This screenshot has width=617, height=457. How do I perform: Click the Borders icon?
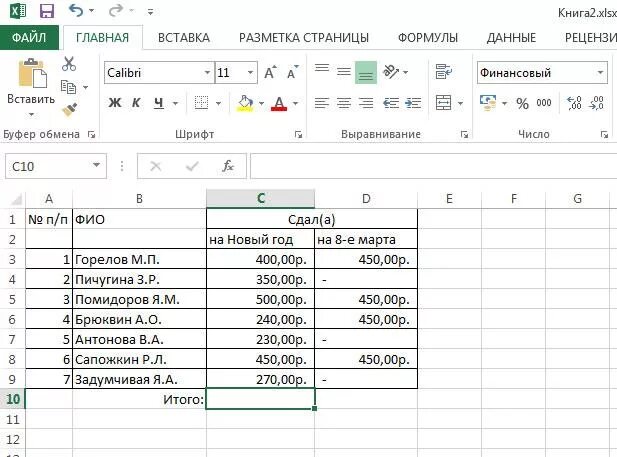201,104
